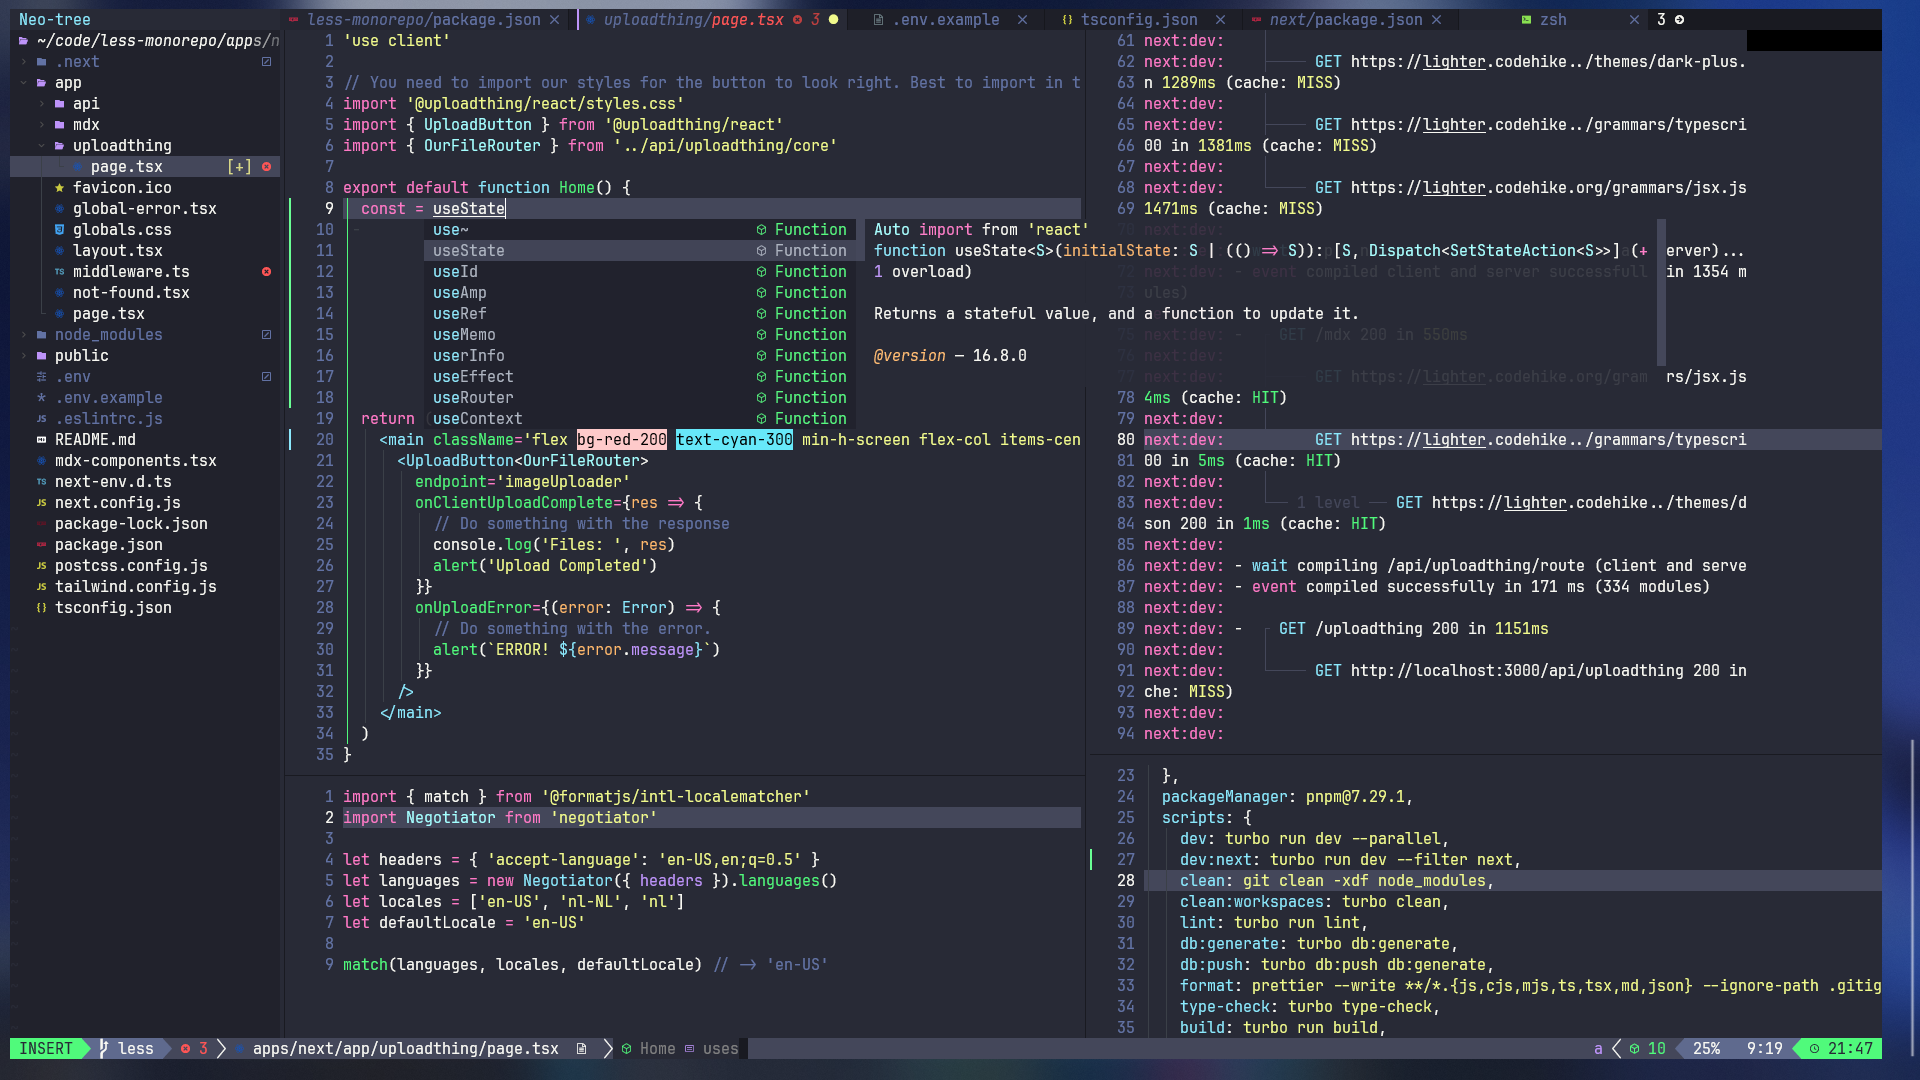
Task: Switch to the uploadthing/page.tsx tab
Action: (x=712, y=20)
